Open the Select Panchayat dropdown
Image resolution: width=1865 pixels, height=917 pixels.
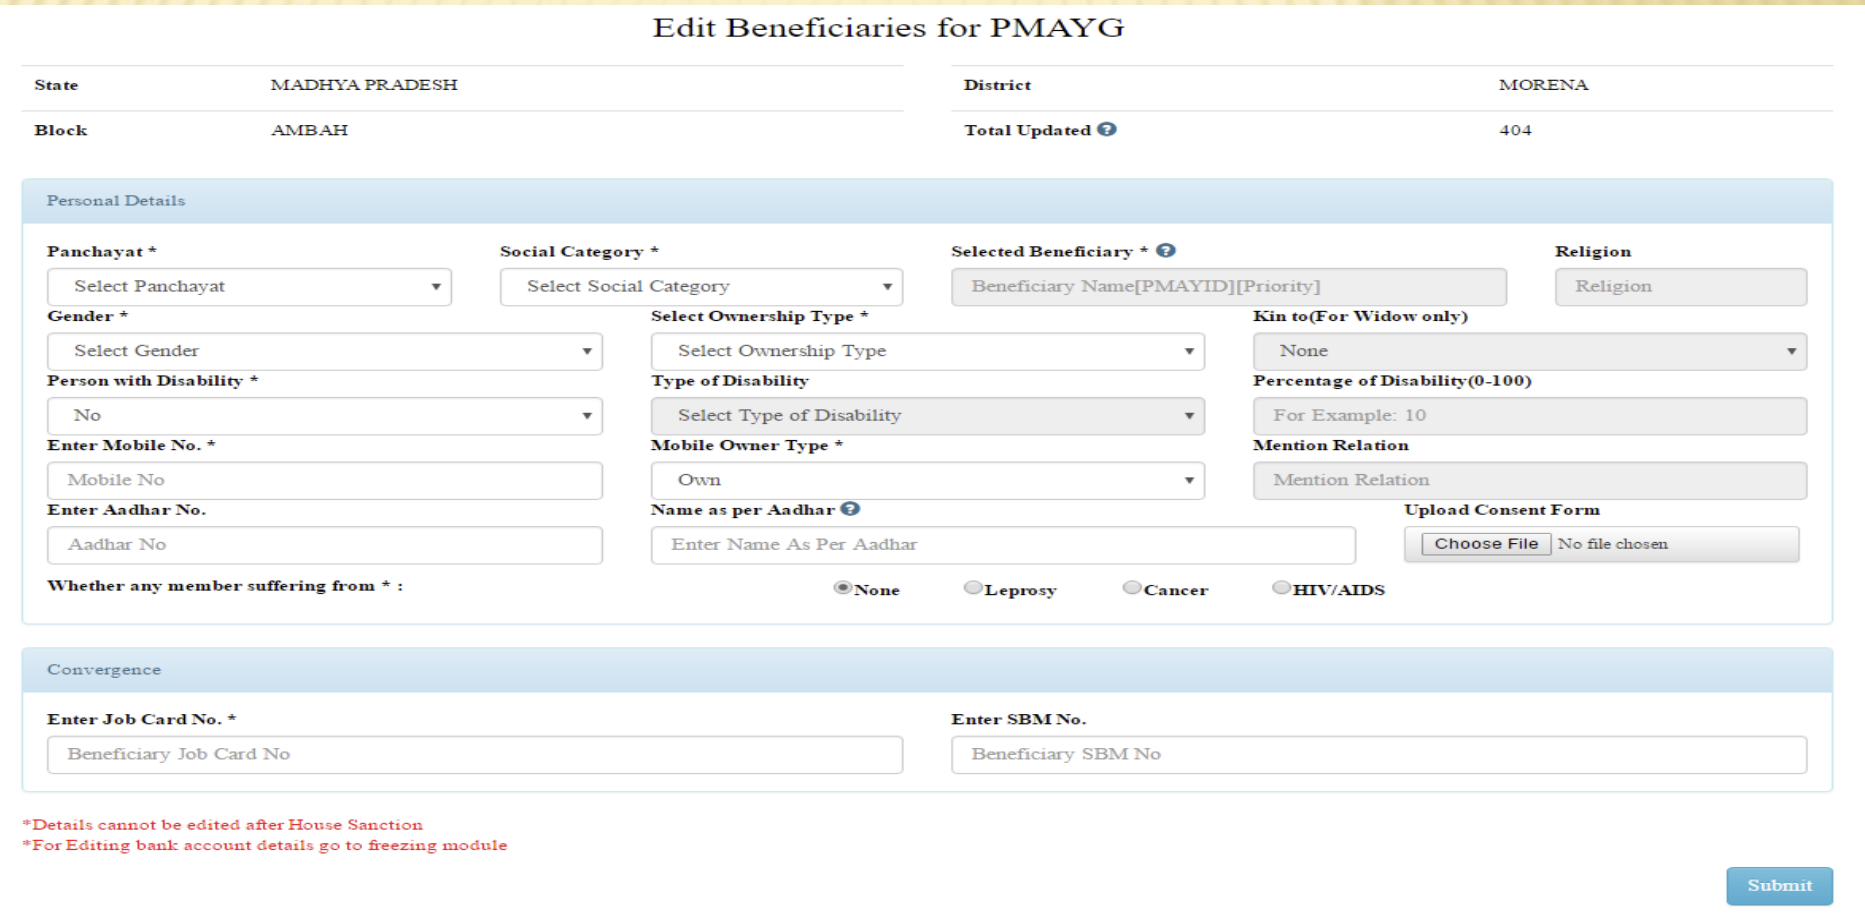(248, 286)
